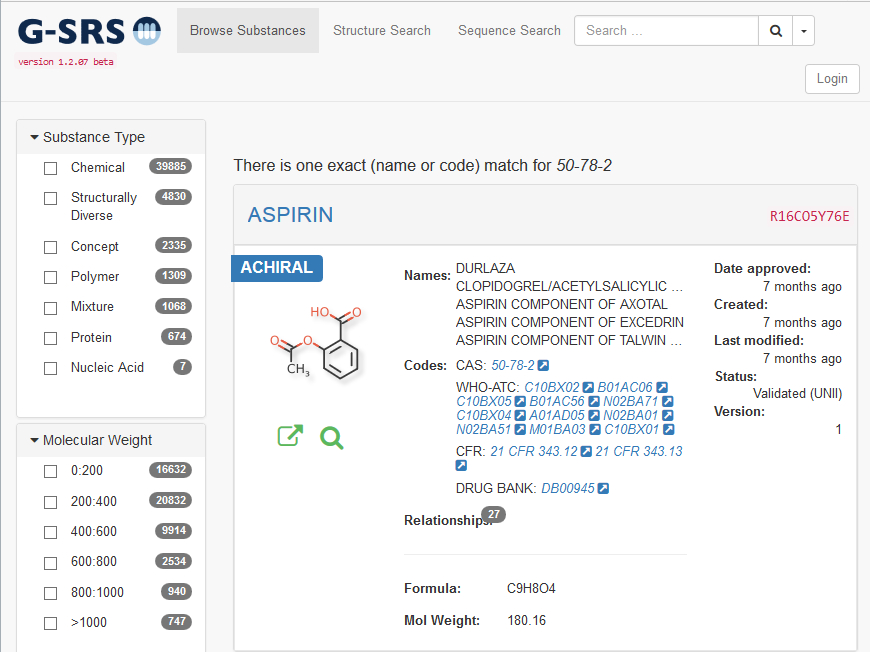Click name ASPIRIN COMPONENT OF AXOTAL

pyautogui.click(x=562, y=304)
